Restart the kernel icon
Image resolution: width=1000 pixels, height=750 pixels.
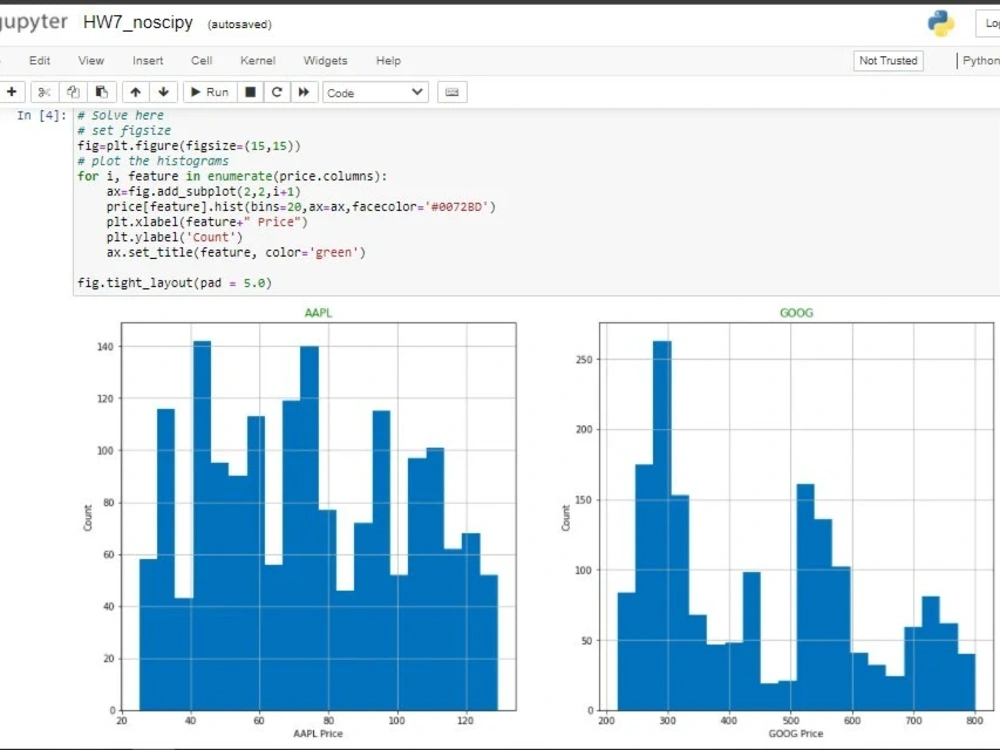(x=277, y=92)
